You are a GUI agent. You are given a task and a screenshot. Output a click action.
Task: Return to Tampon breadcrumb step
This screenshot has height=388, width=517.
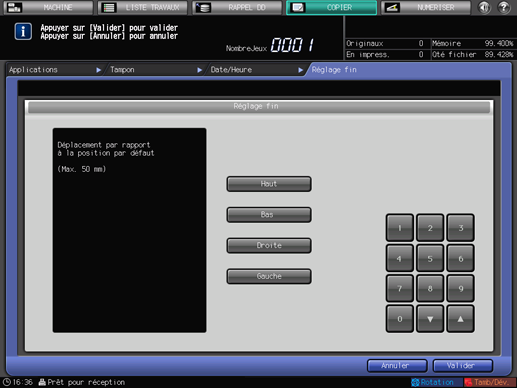122,70
